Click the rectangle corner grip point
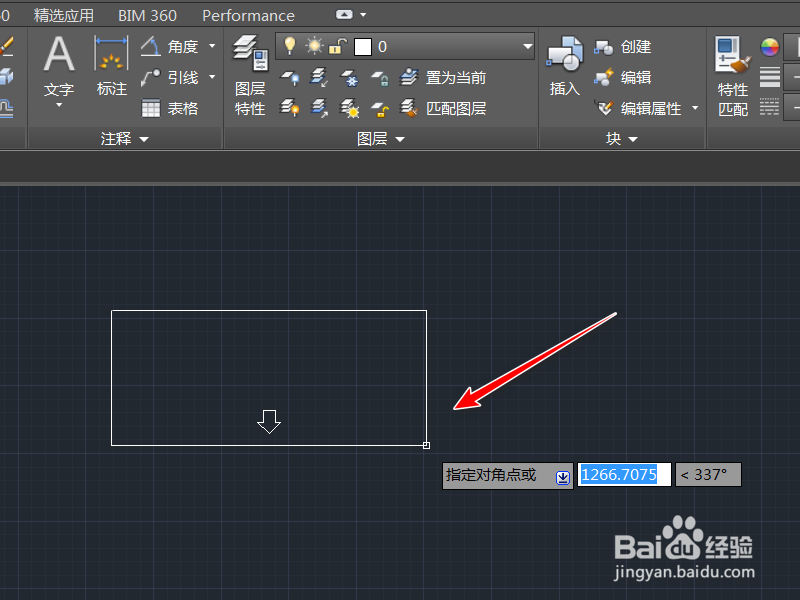The image size is (800, 600). (427, 445)
